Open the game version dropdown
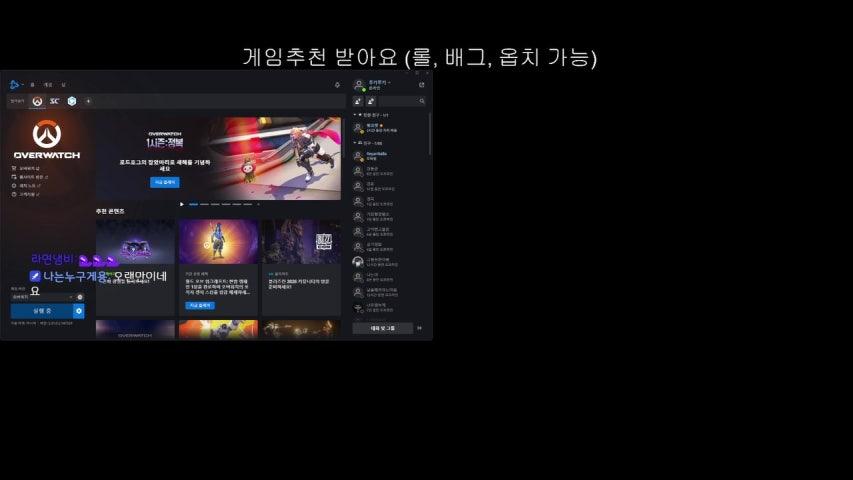 pos(42,297)
